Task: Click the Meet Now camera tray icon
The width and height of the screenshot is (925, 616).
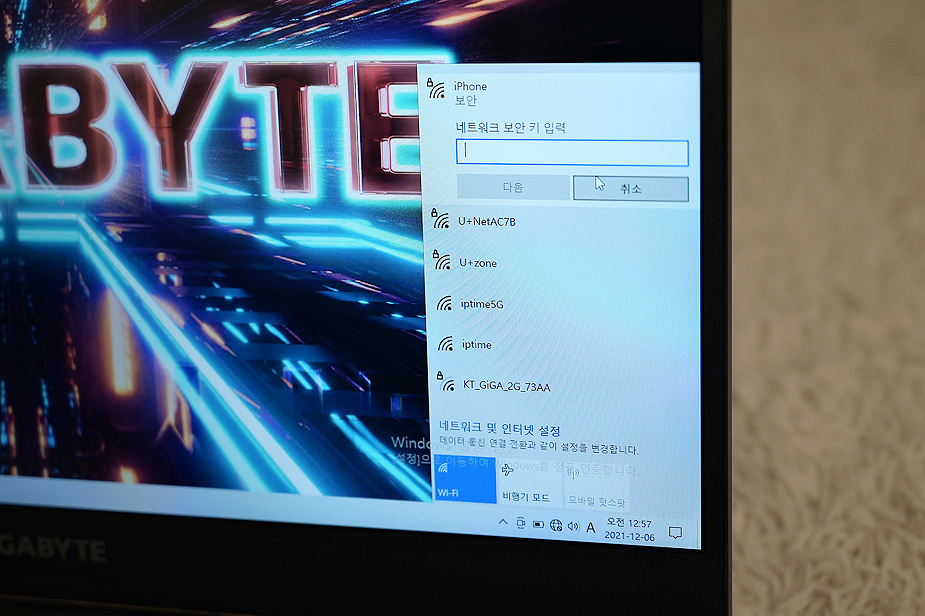Action: click(x=520, y=523)
